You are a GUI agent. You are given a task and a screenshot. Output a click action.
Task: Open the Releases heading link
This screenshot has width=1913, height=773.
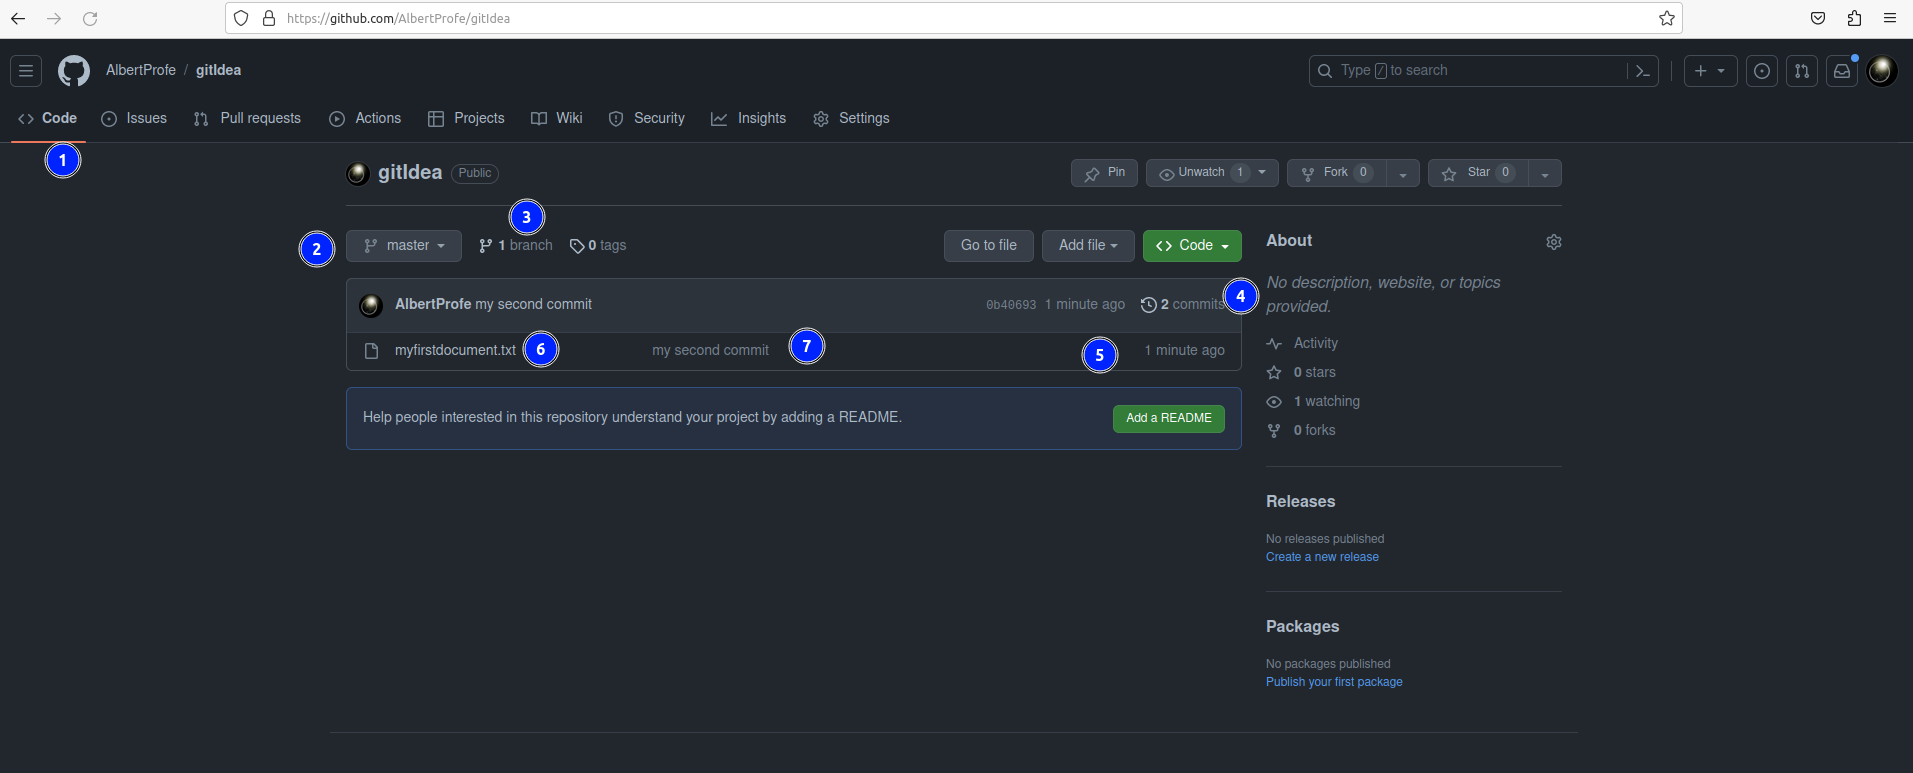1300,502
